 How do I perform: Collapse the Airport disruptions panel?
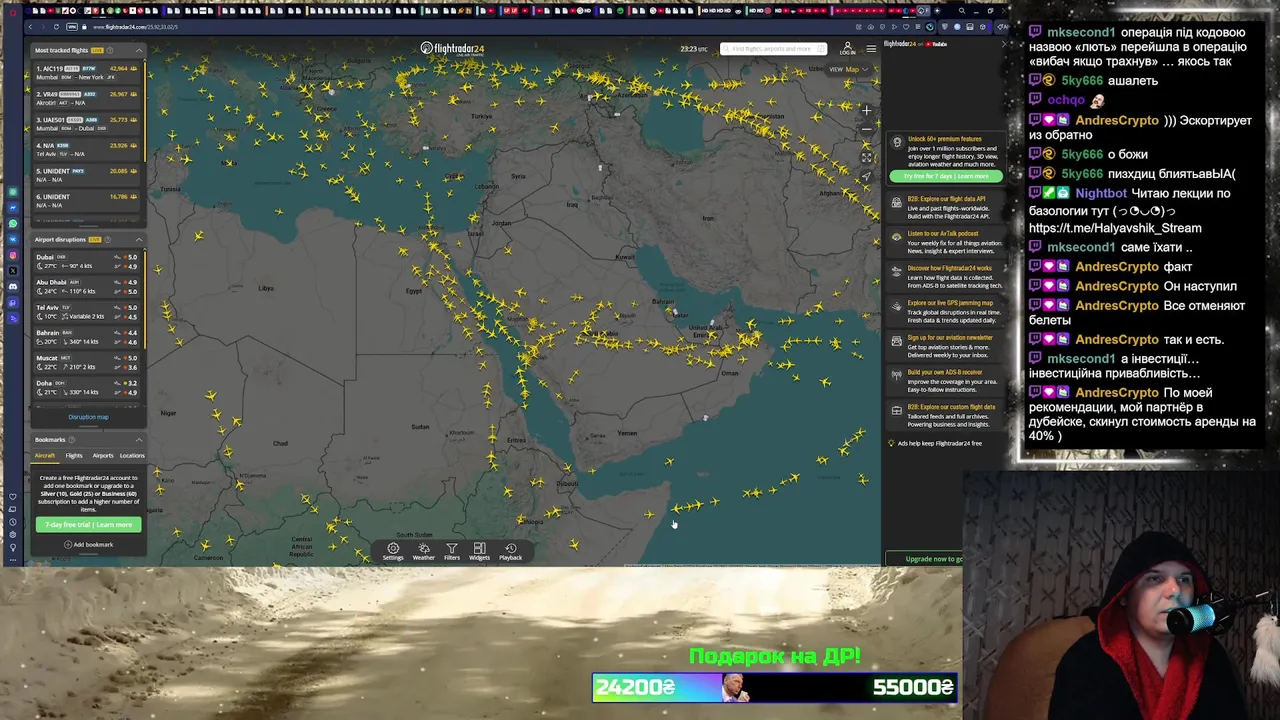click(x=138, y=240)
